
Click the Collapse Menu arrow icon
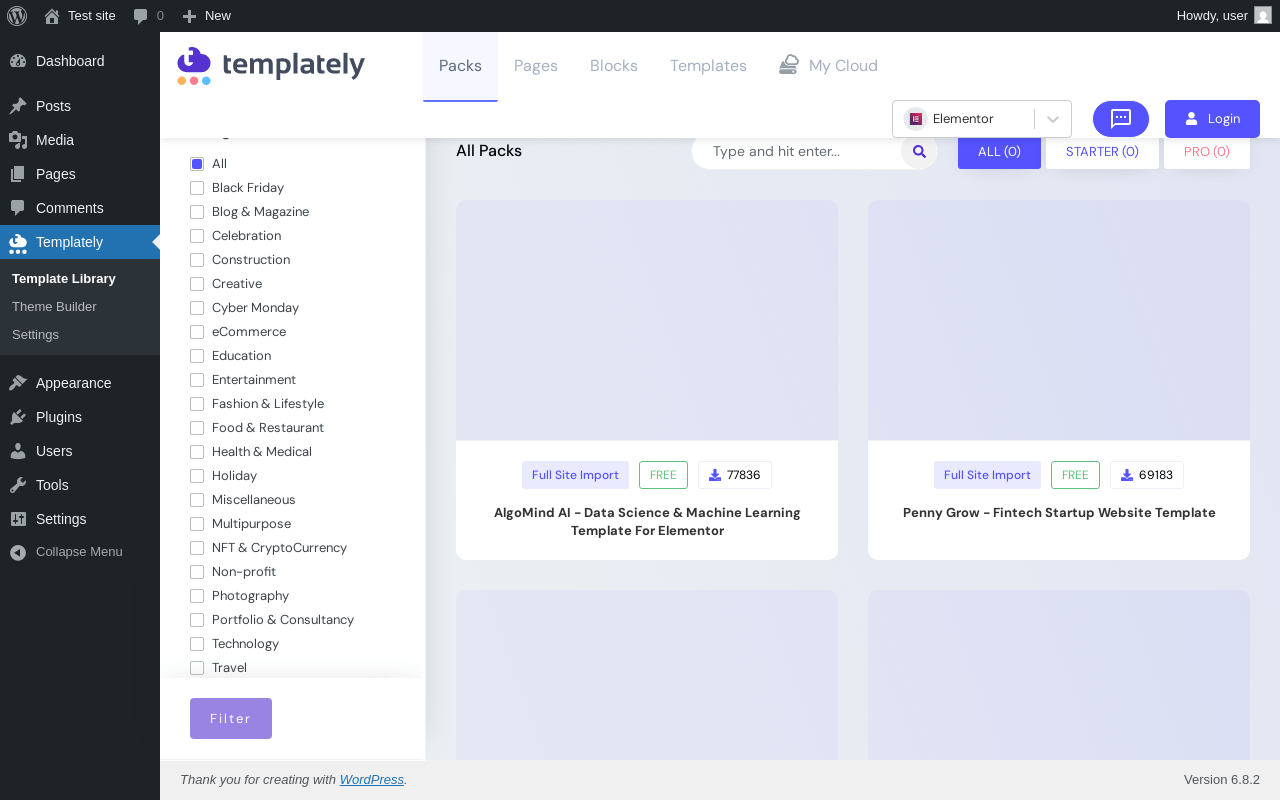[x=18, y=552]
